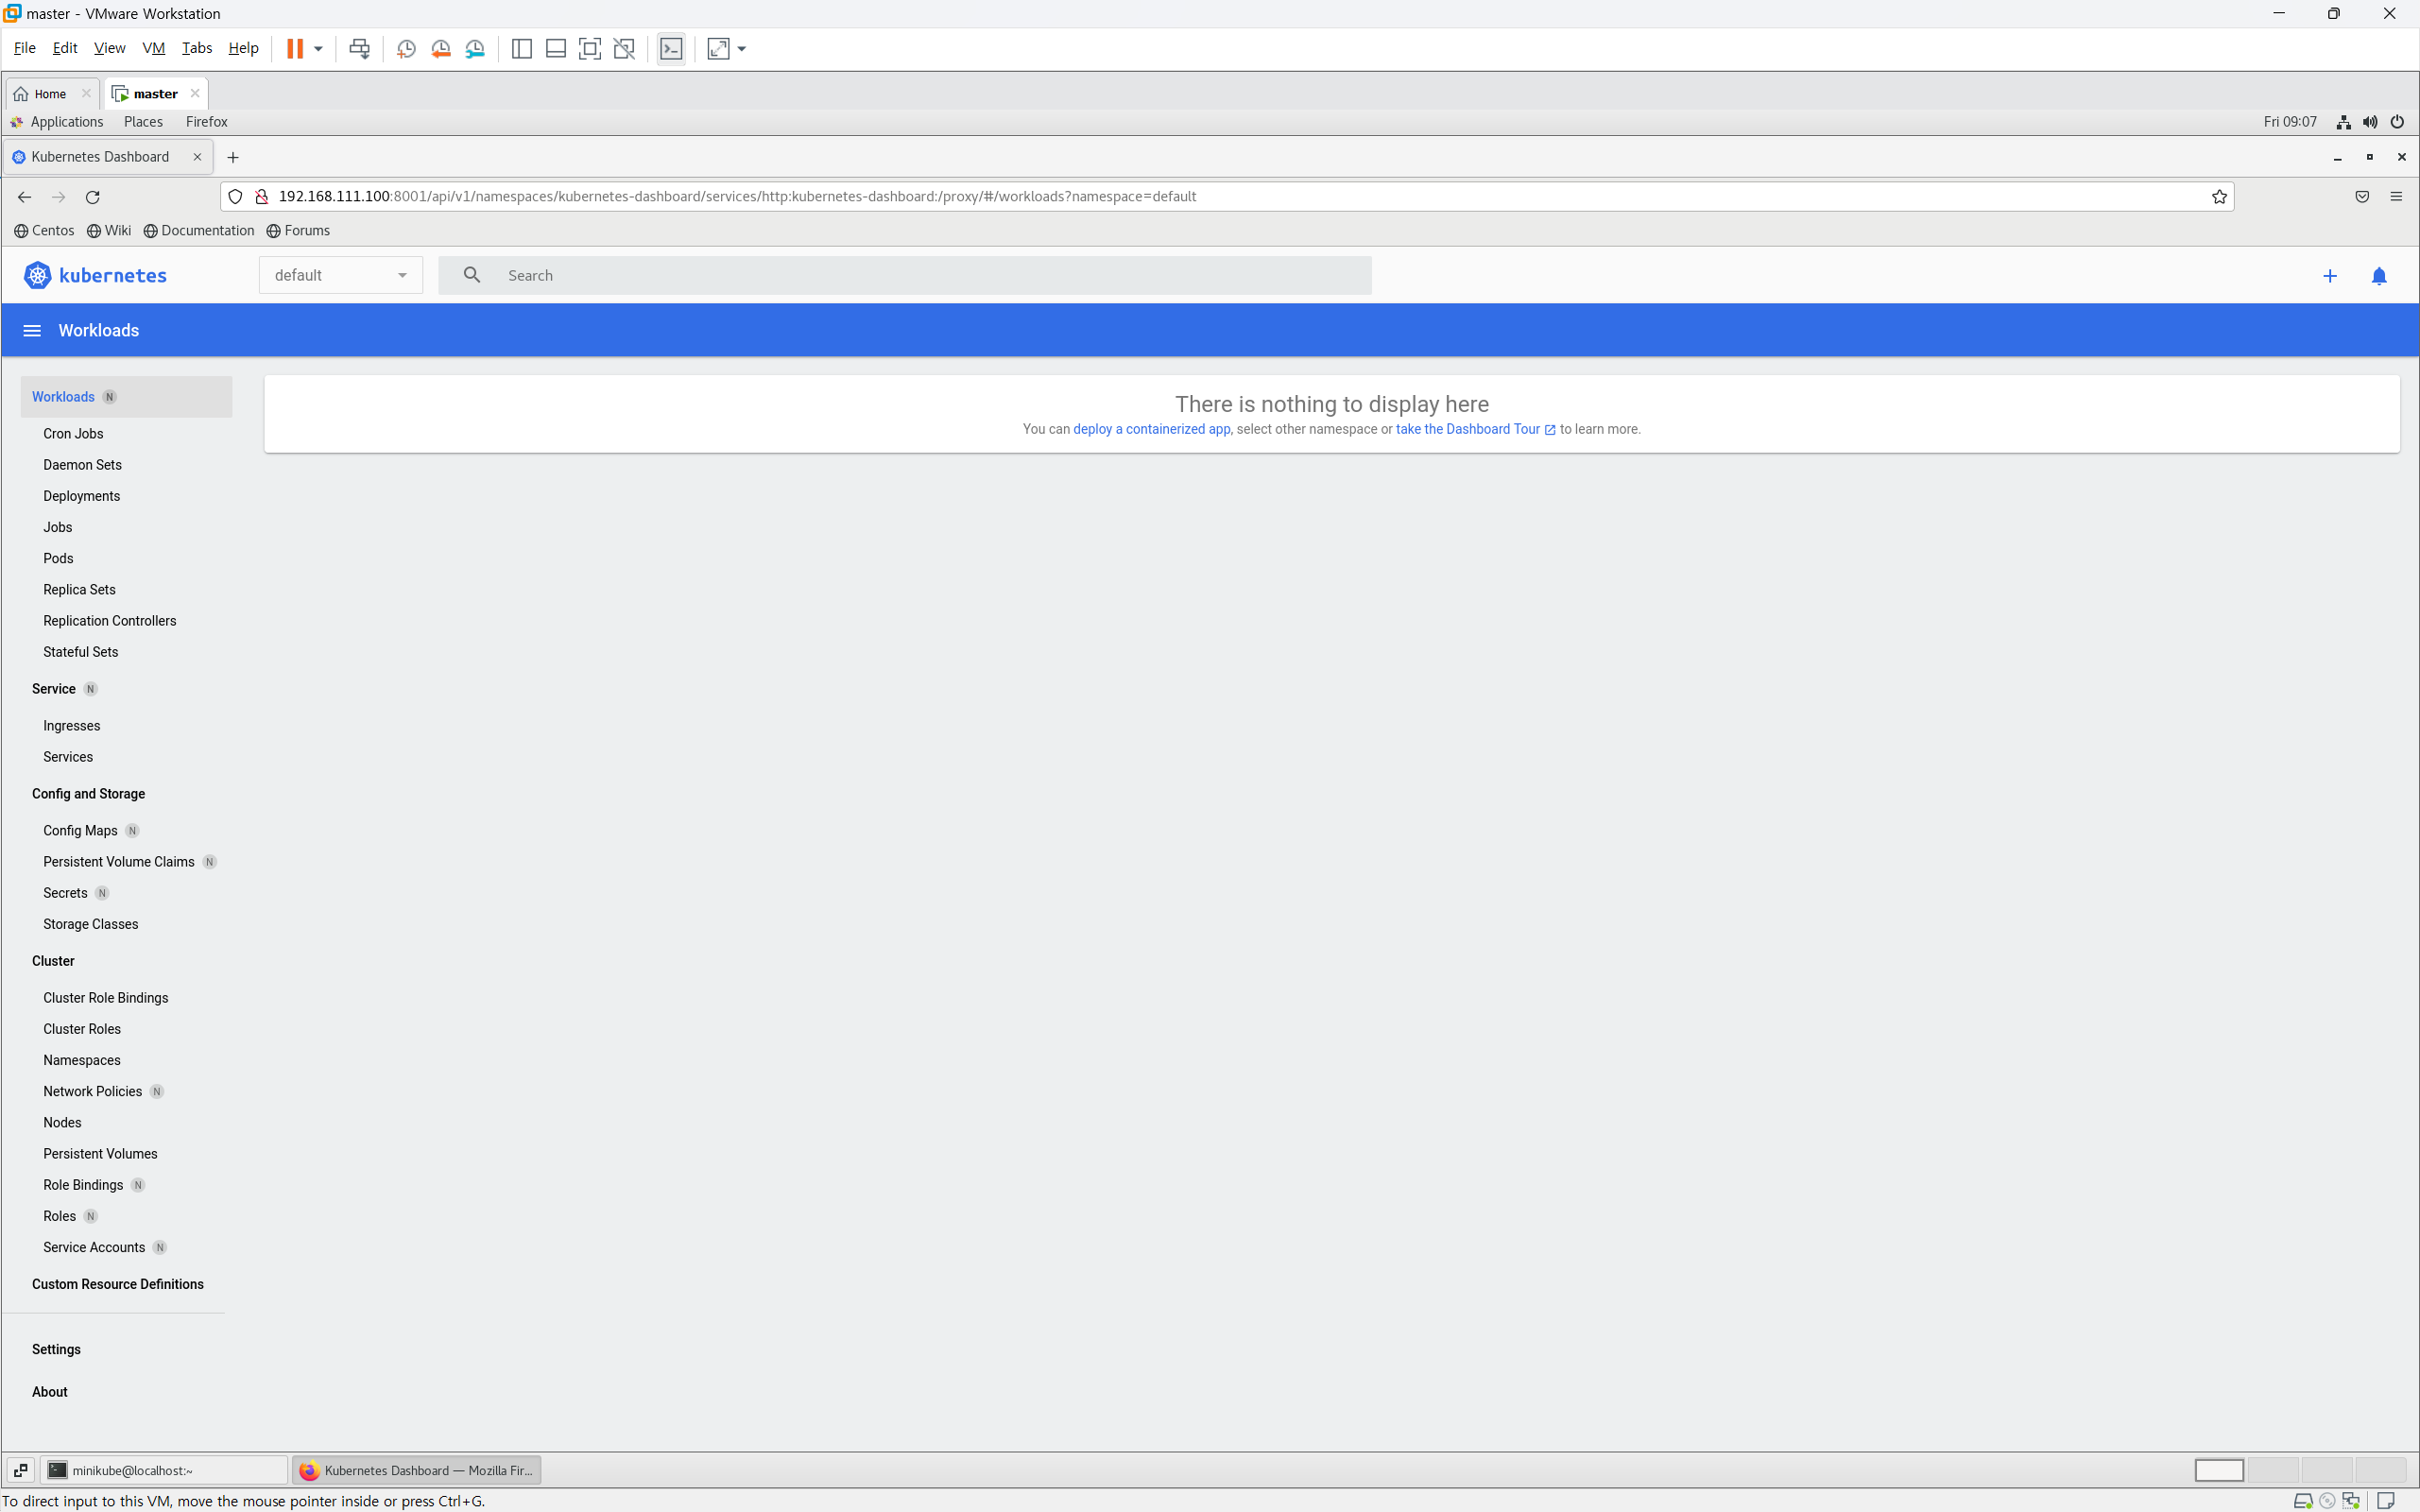Open the take the Dashboard Tour link
Image resolution: width=2420 pixels, height=1512 pixels.
point(1467,429)
